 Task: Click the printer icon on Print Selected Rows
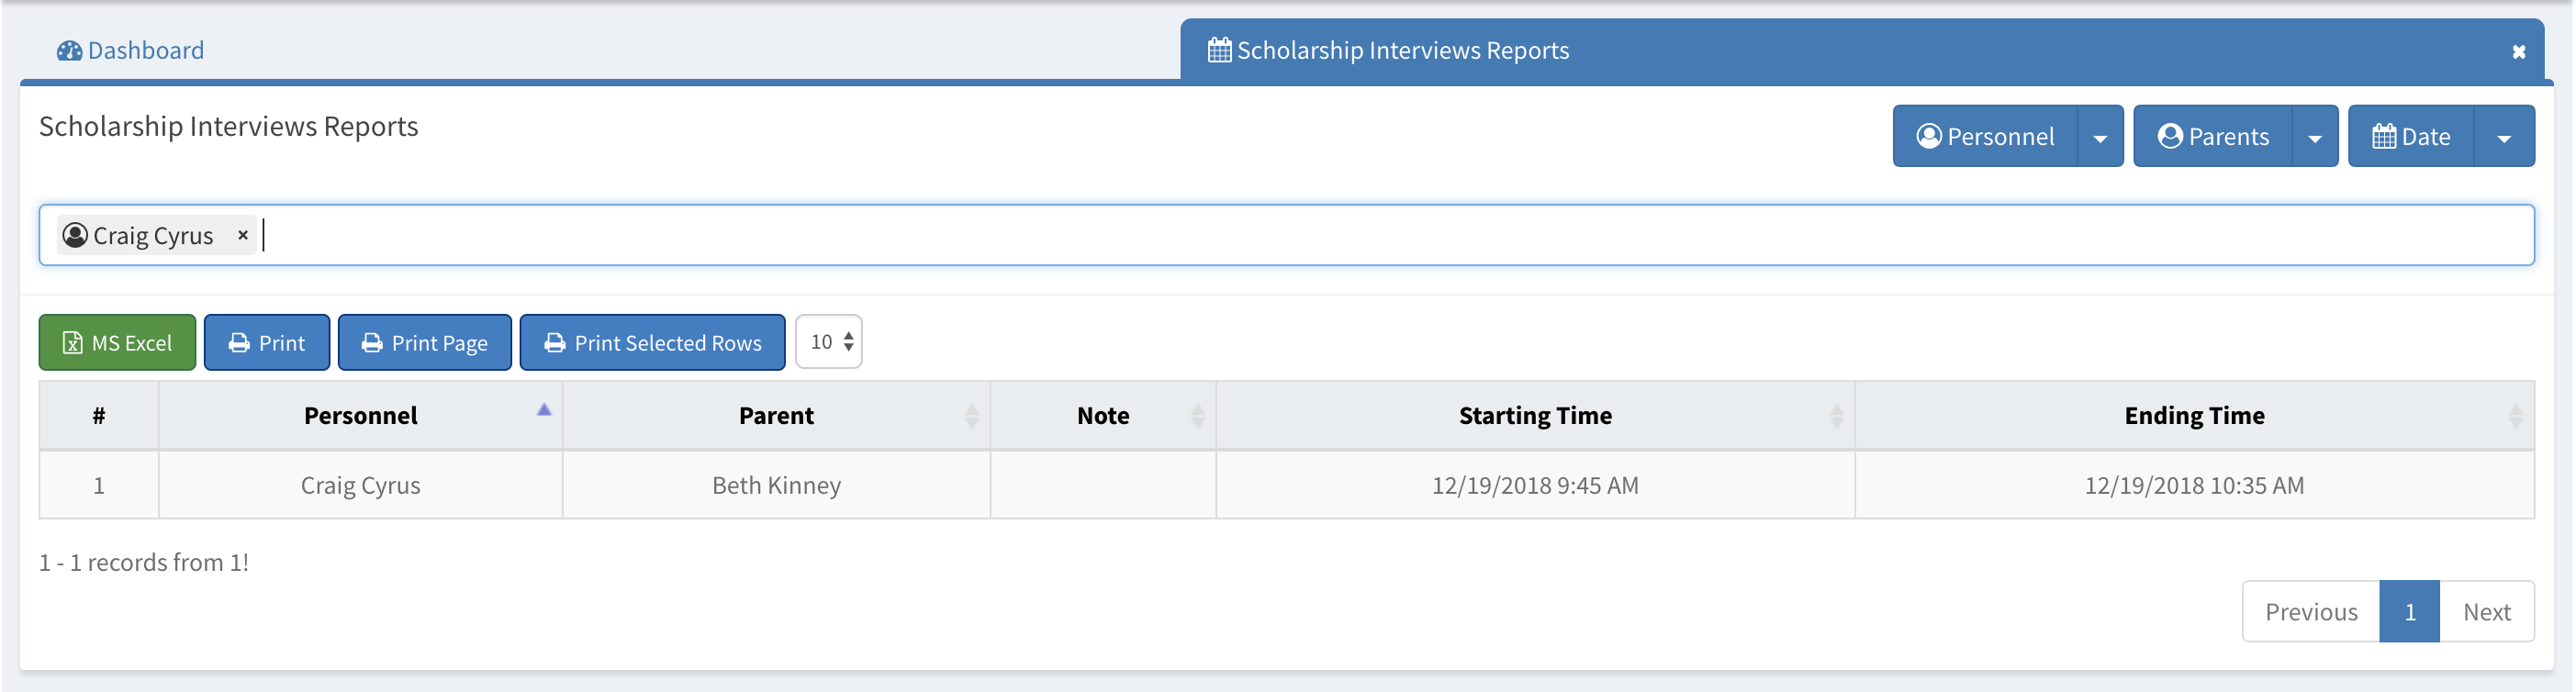point(555,343)
